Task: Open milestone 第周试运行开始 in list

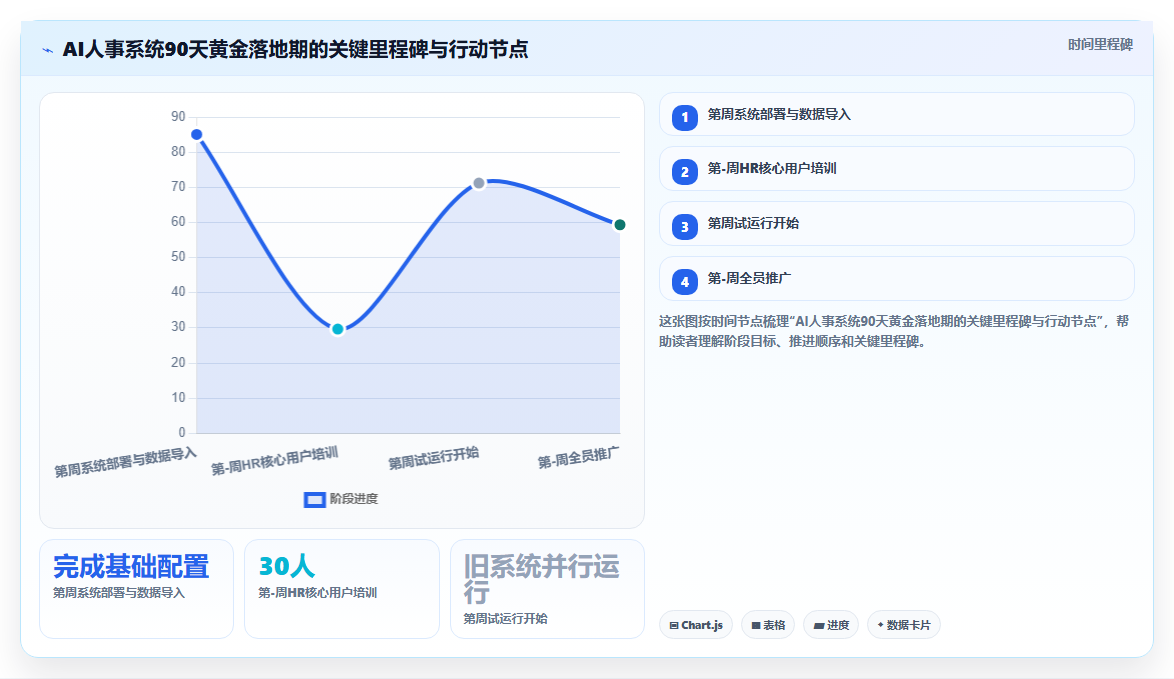Action: (x=896, y=223)
